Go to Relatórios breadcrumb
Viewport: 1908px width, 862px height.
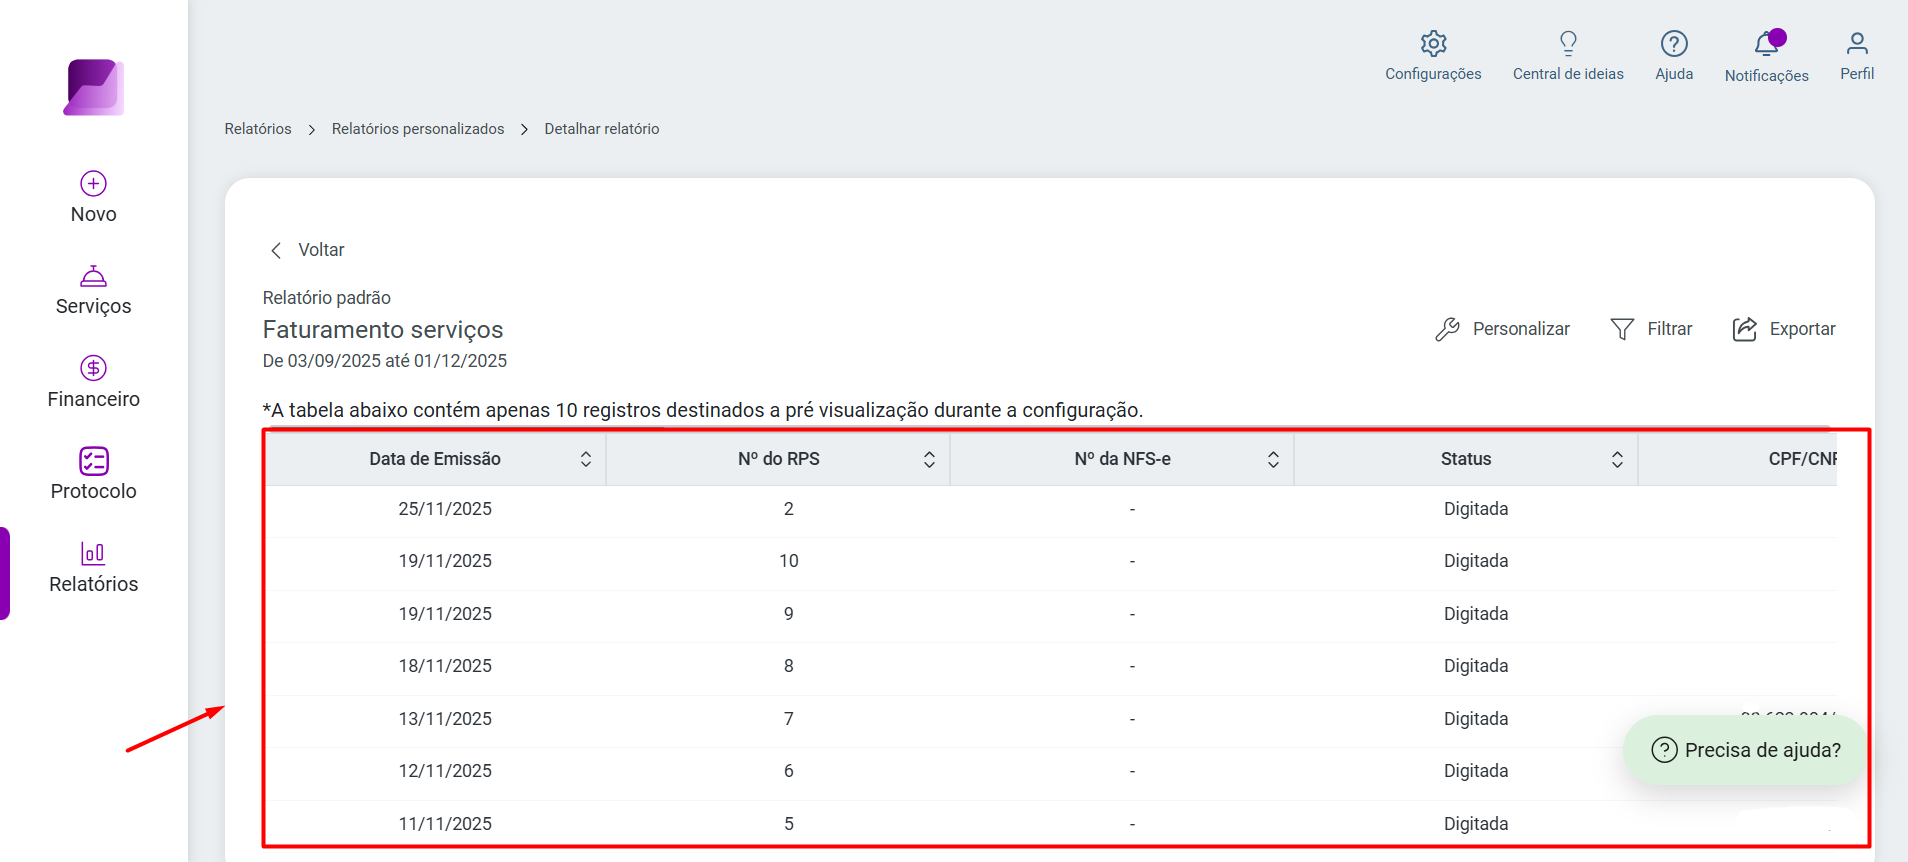click(x=258, y=129)
